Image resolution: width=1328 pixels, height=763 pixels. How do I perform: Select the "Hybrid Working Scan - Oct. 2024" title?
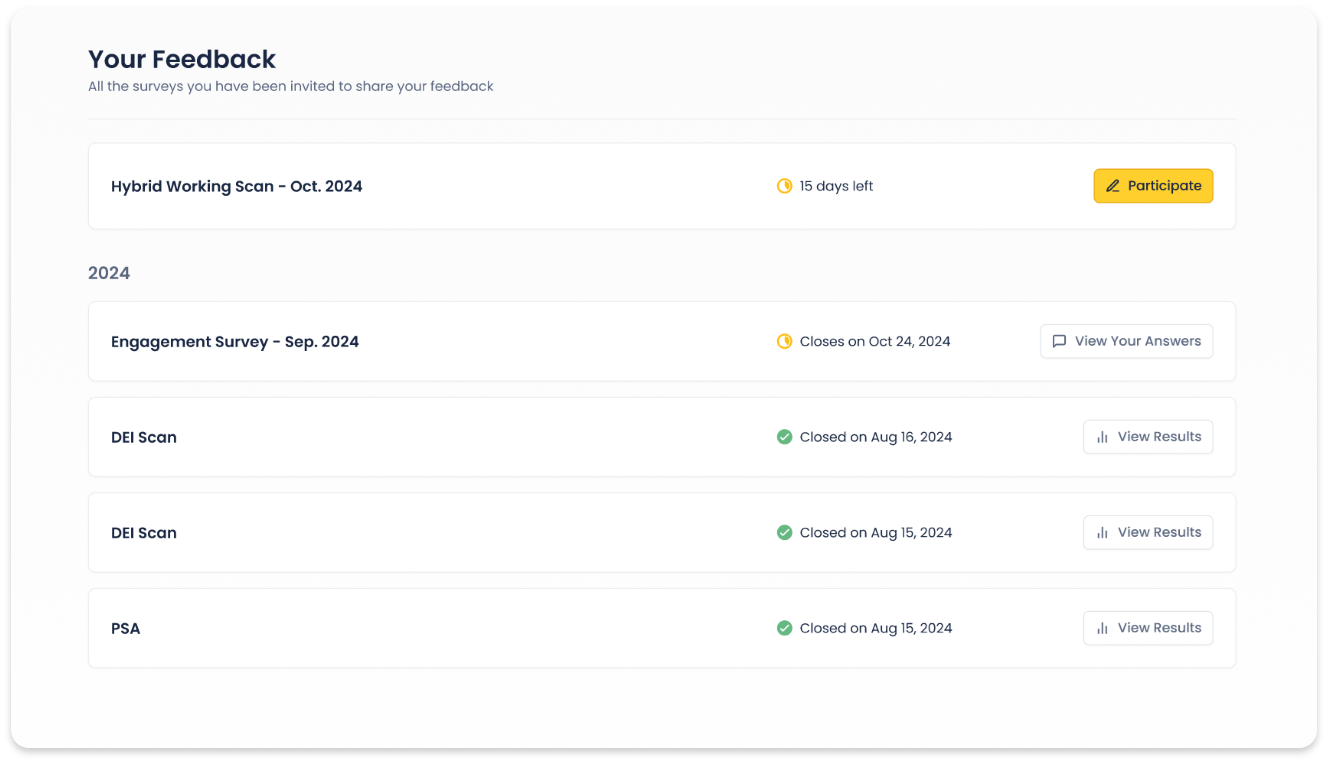click(x=236, y=186)
